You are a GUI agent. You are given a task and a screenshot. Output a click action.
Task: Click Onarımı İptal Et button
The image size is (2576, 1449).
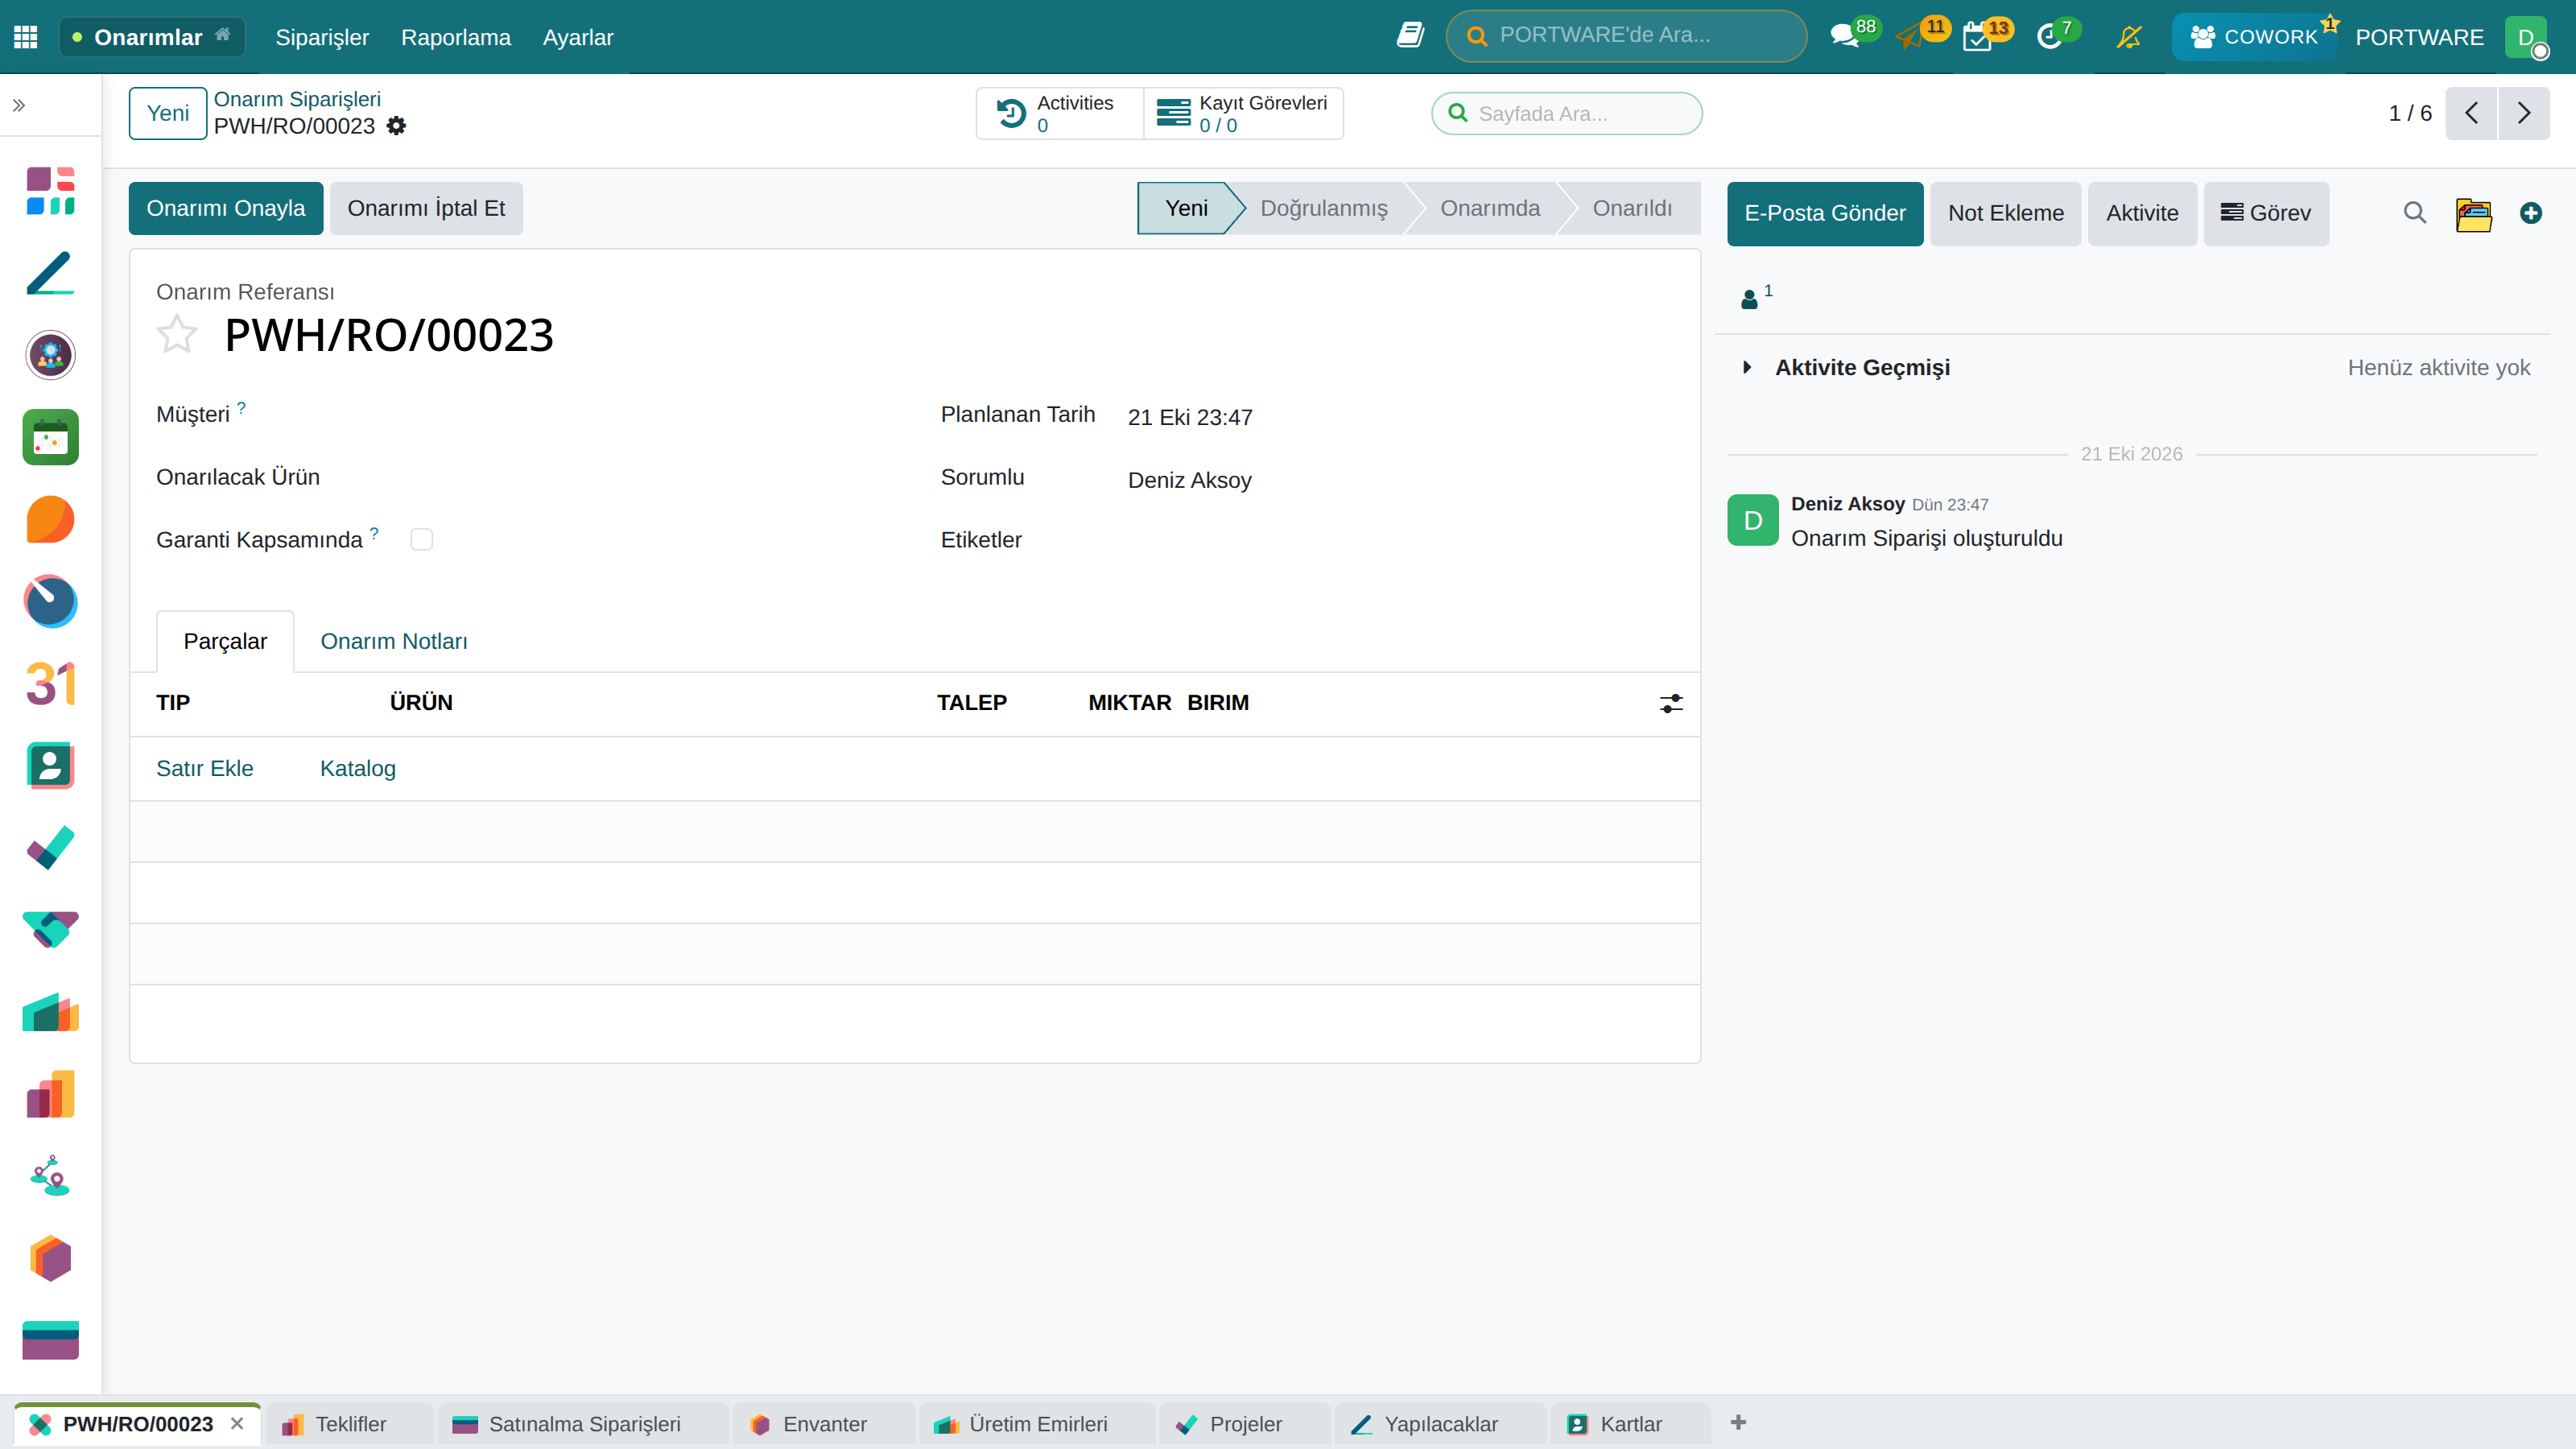click(x=426, y=208)
